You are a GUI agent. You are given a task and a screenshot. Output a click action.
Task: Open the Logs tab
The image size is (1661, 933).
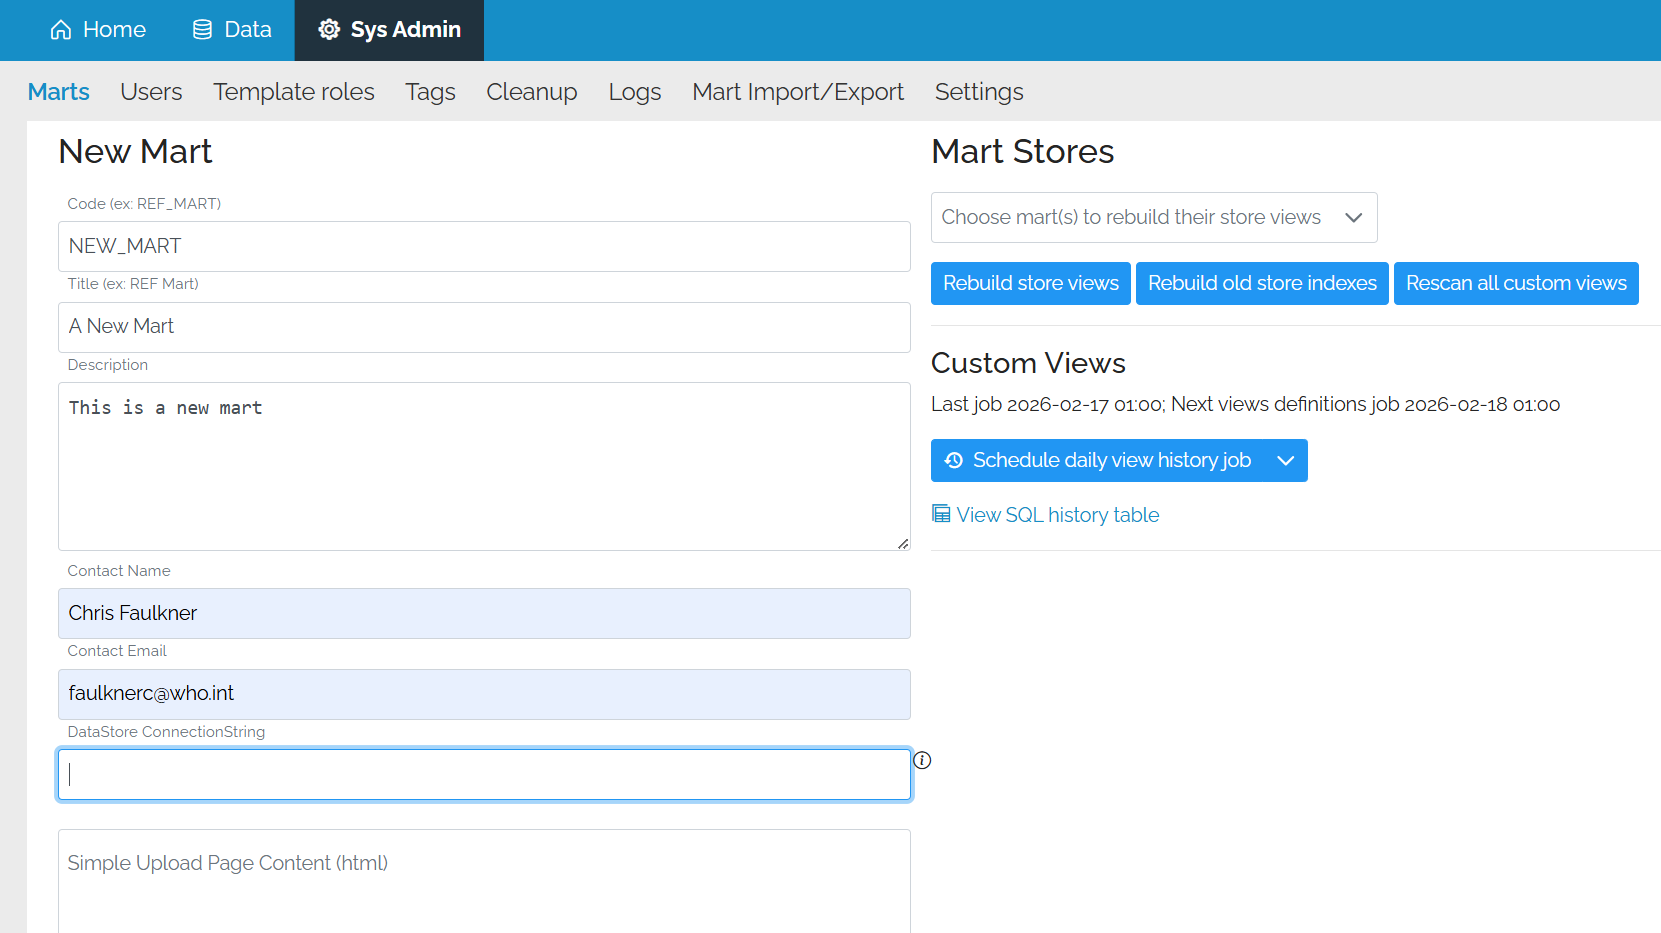[634, 91]
